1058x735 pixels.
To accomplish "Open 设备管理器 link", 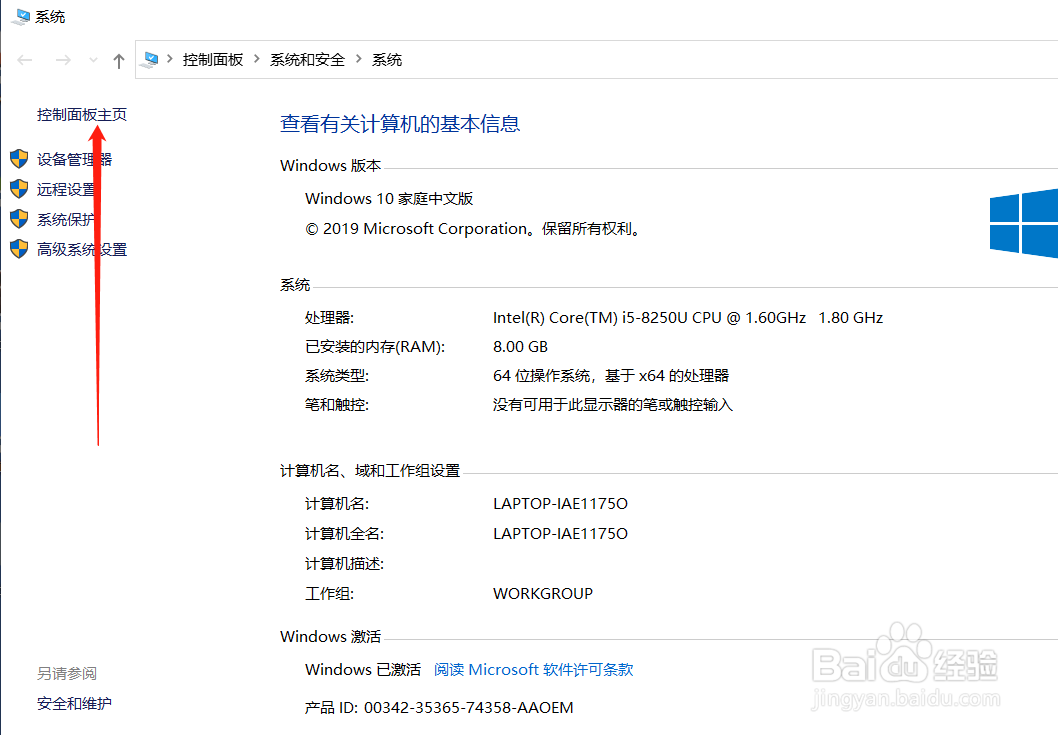I will coord(74,159).
